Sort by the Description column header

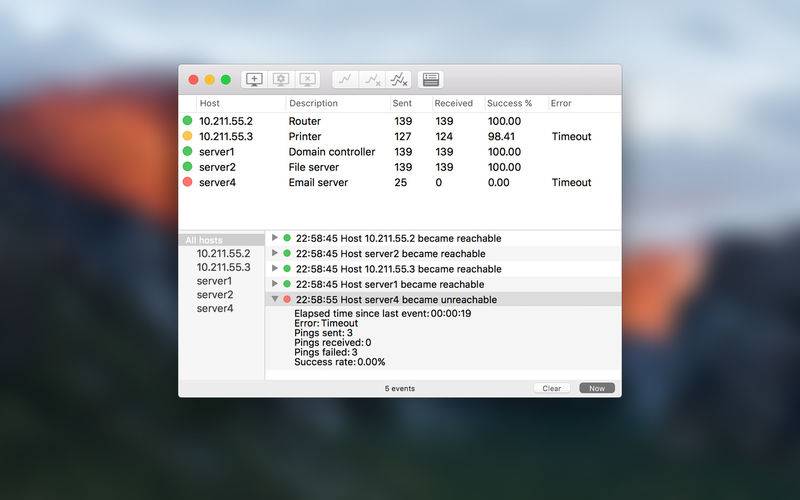tap(313, 103)
